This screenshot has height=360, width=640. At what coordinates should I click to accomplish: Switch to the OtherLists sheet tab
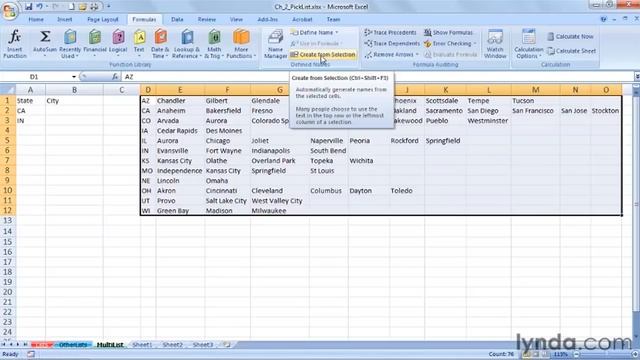coord(73,345)
